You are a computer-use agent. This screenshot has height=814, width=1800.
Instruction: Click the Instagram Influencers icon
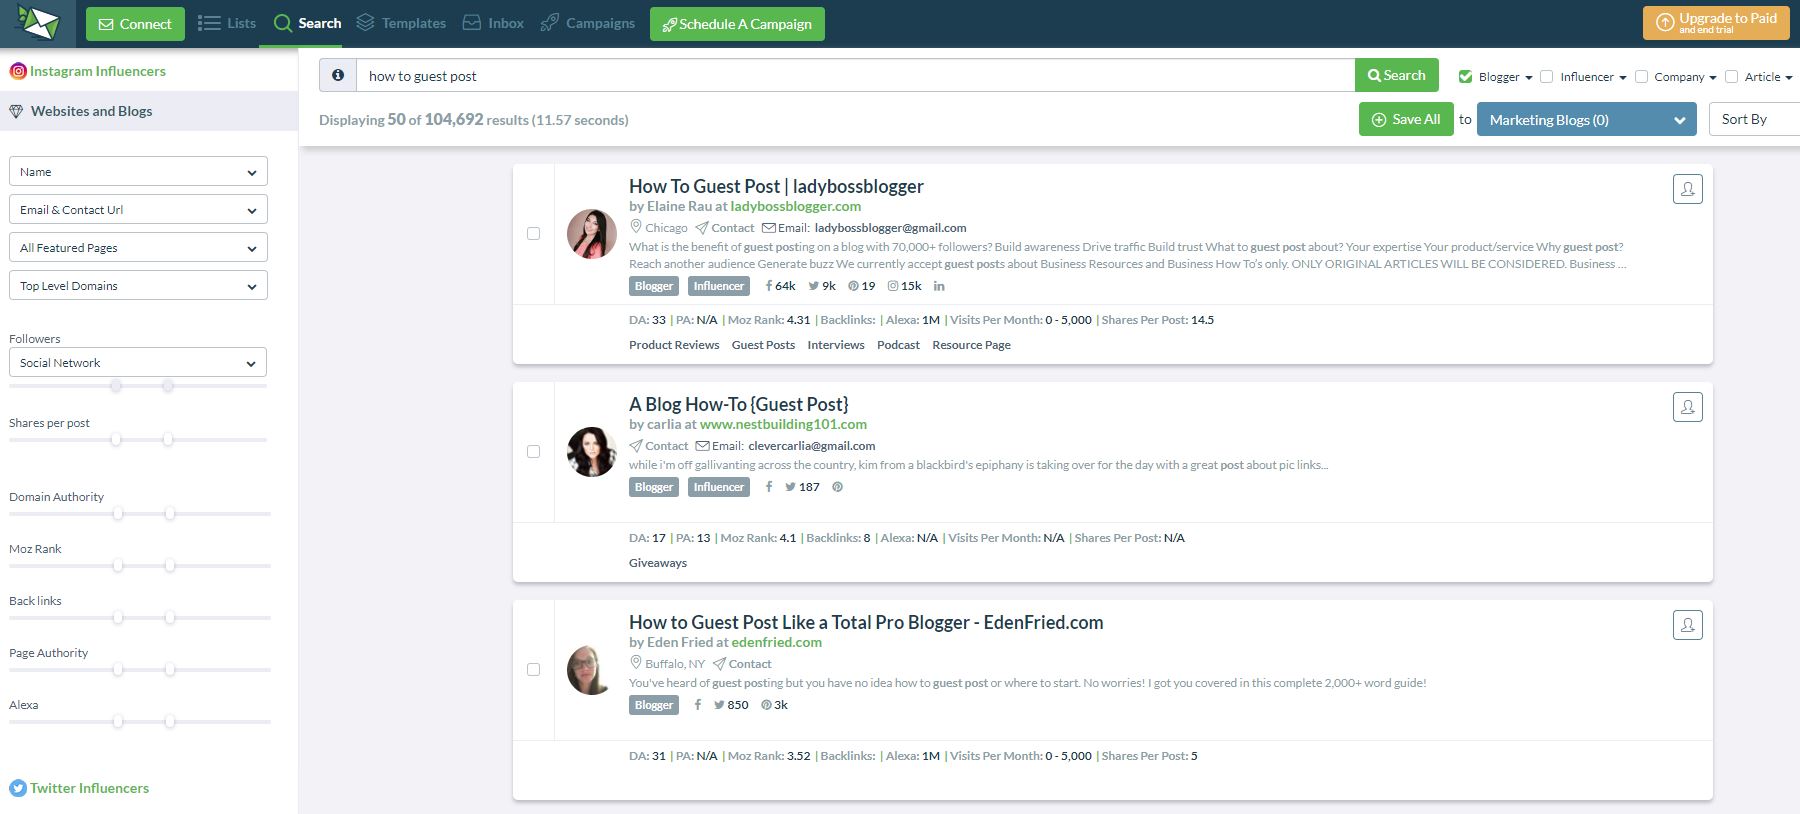pyautogui.click(x=18, y=71)
